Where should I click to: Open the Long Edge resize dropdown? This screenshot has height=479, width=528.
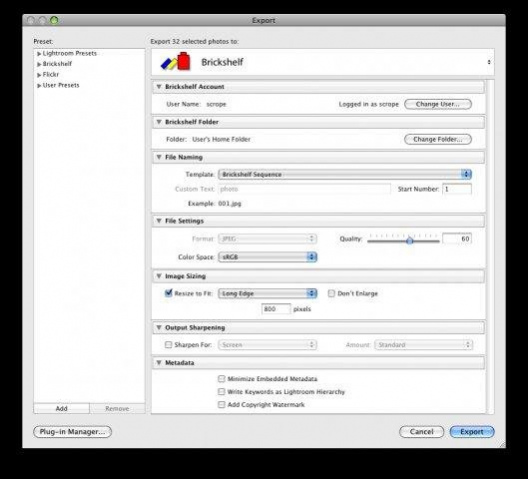[x=267, y=293]
